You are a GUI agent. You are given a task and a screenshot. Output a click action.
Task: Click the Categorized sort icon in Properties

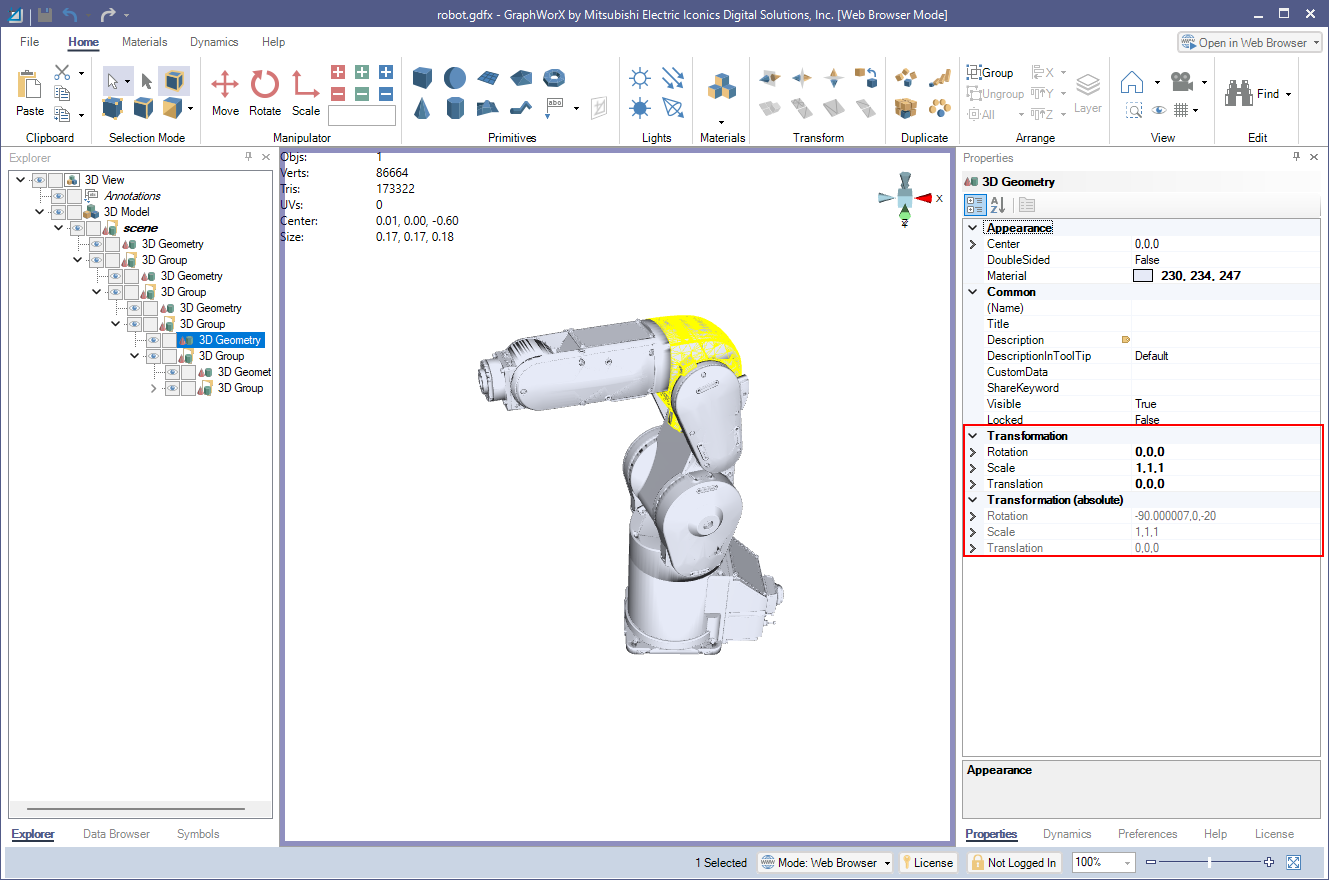click(x=975, y=205)
